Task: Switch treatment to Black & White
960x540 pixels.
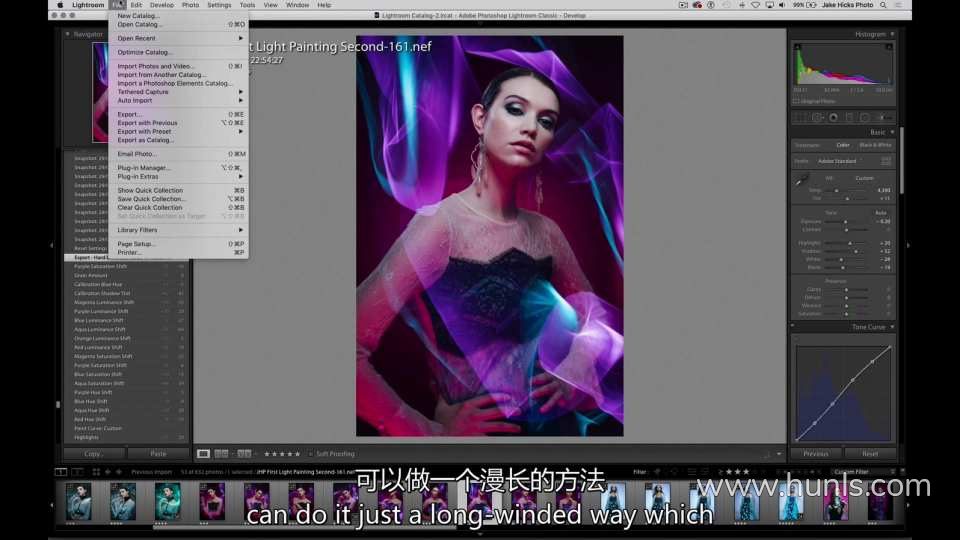Action: click(875, 145)
